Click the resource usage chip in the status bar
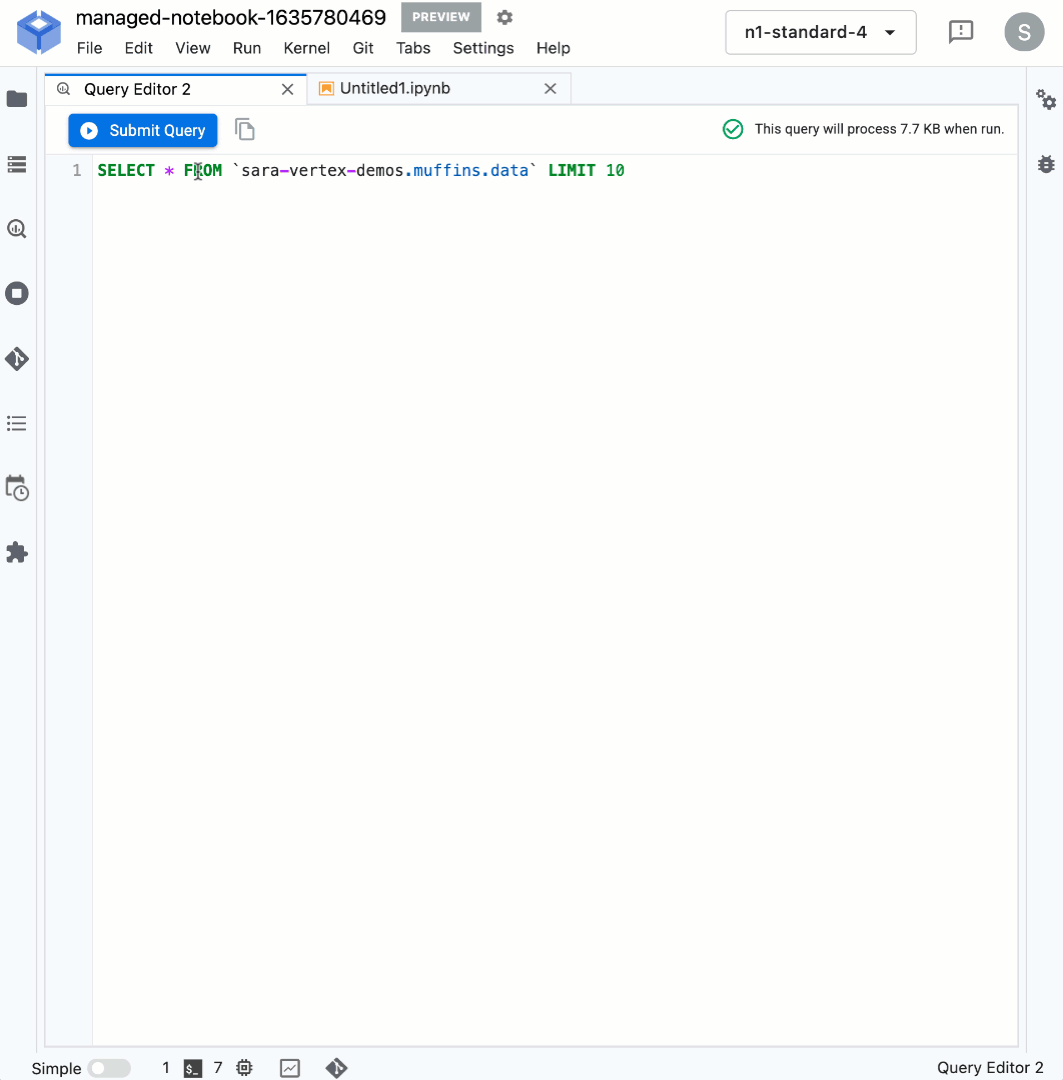Screen dimensions: 1063x1080 tap(289, 1068)
